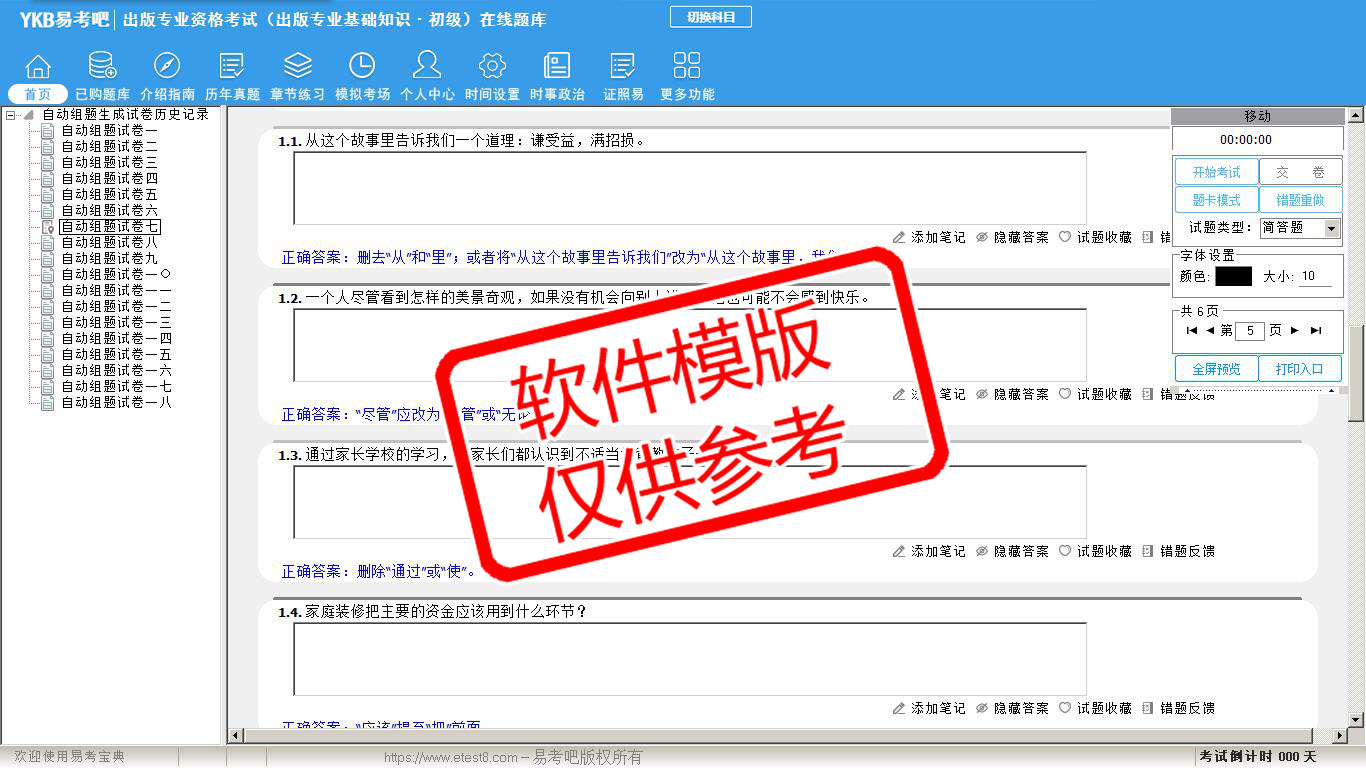
Task: Open the 历年真题 past papers icon
Action: pos(232,67)
